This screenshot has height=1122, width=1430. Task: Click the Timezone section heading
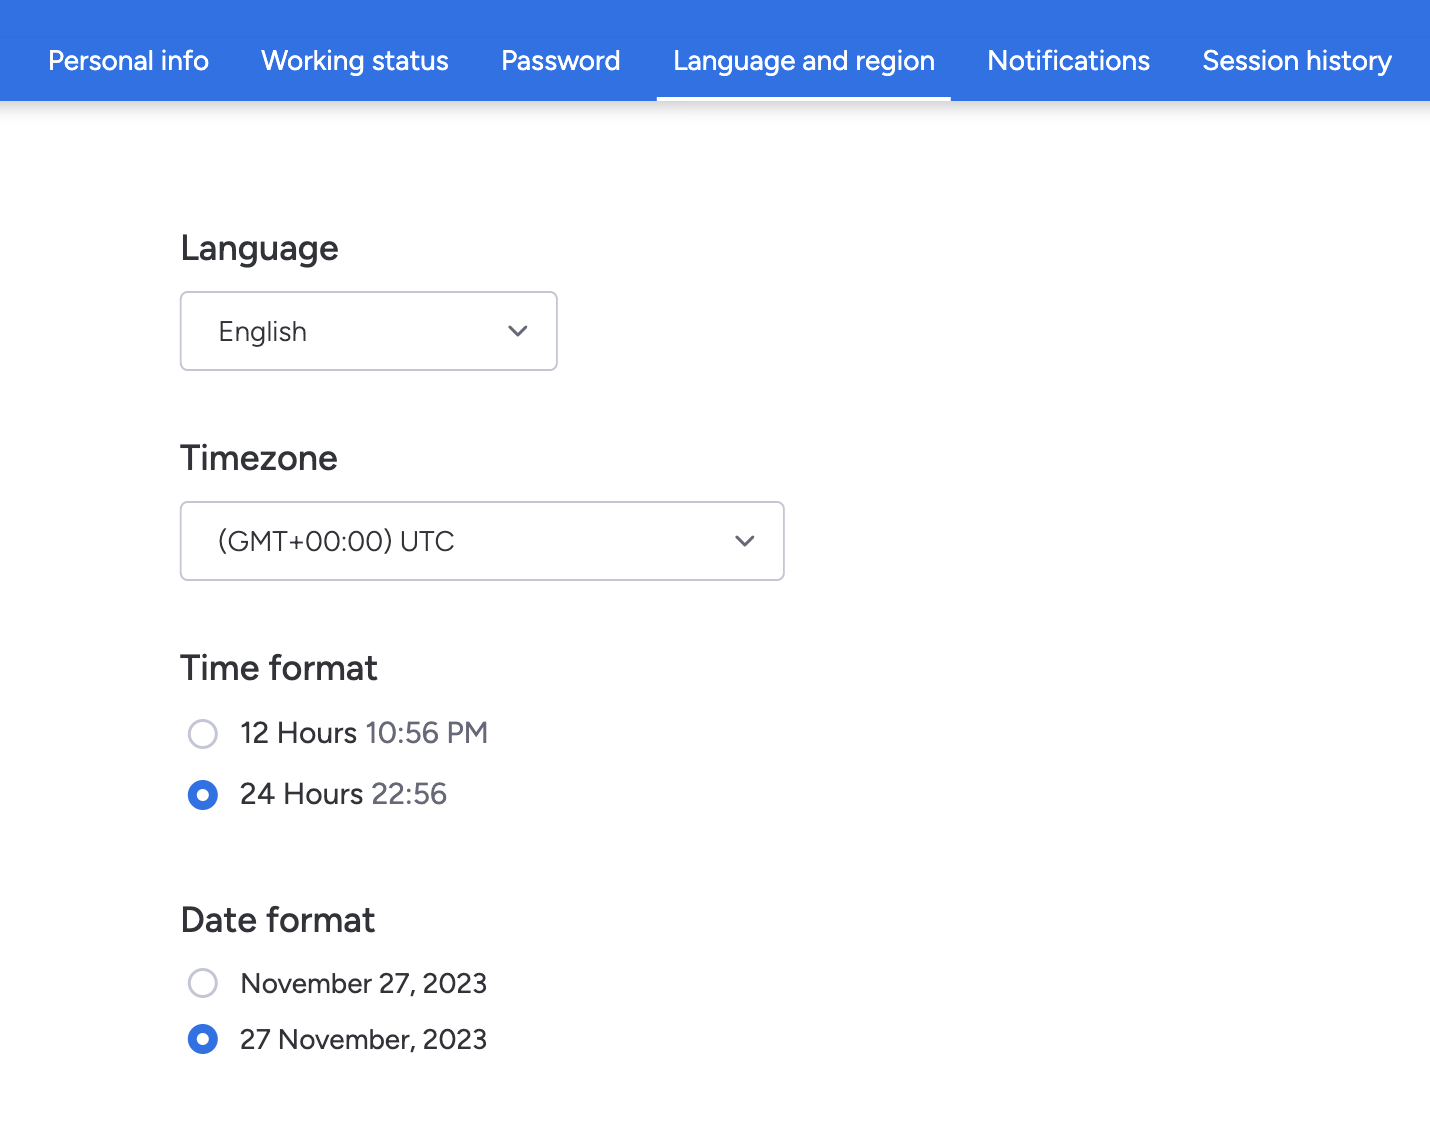tap(258, 458)
